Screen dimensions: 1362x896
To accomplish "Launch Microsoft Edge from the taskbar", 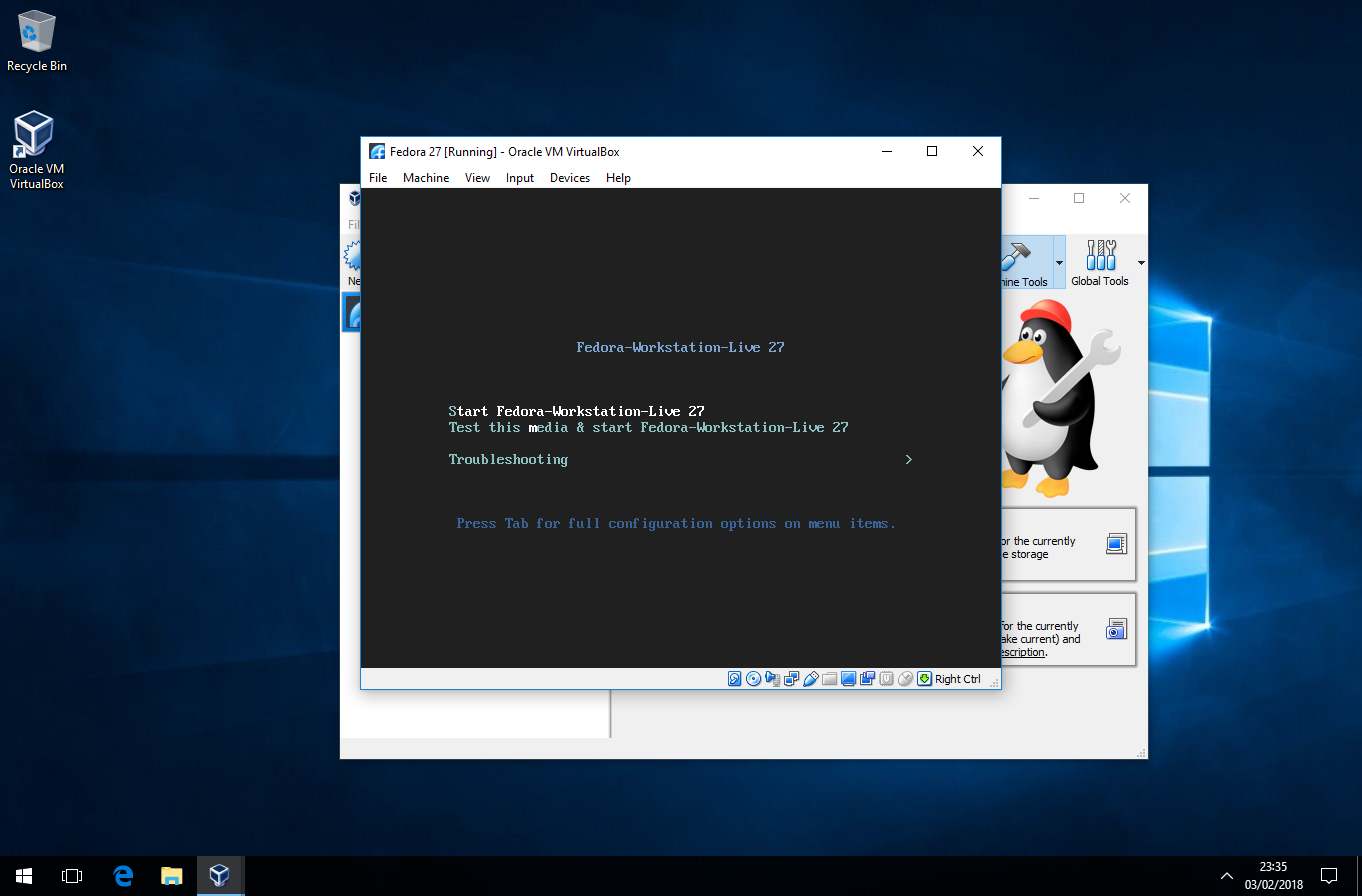I will (x=123, y=876).
